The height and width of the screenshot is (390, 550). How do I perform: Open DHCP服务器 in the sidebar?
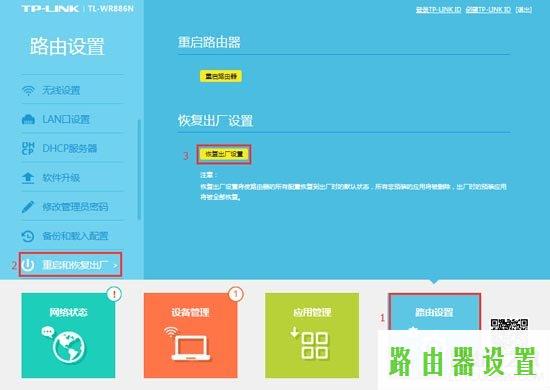click(72, 148)
